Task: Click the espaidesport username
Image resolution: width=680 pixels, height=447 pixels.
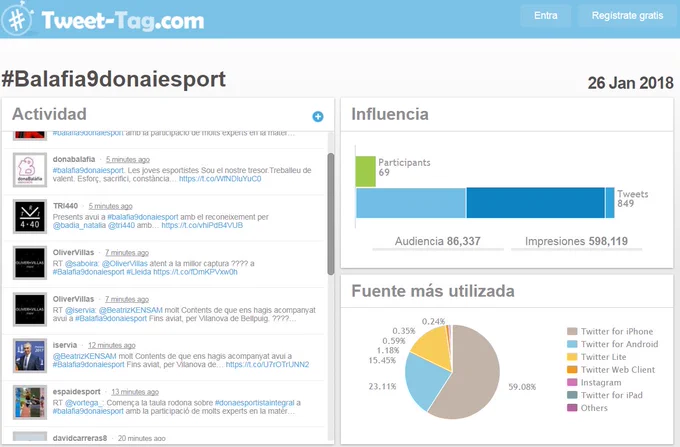Action: click(x=76, y=392)
